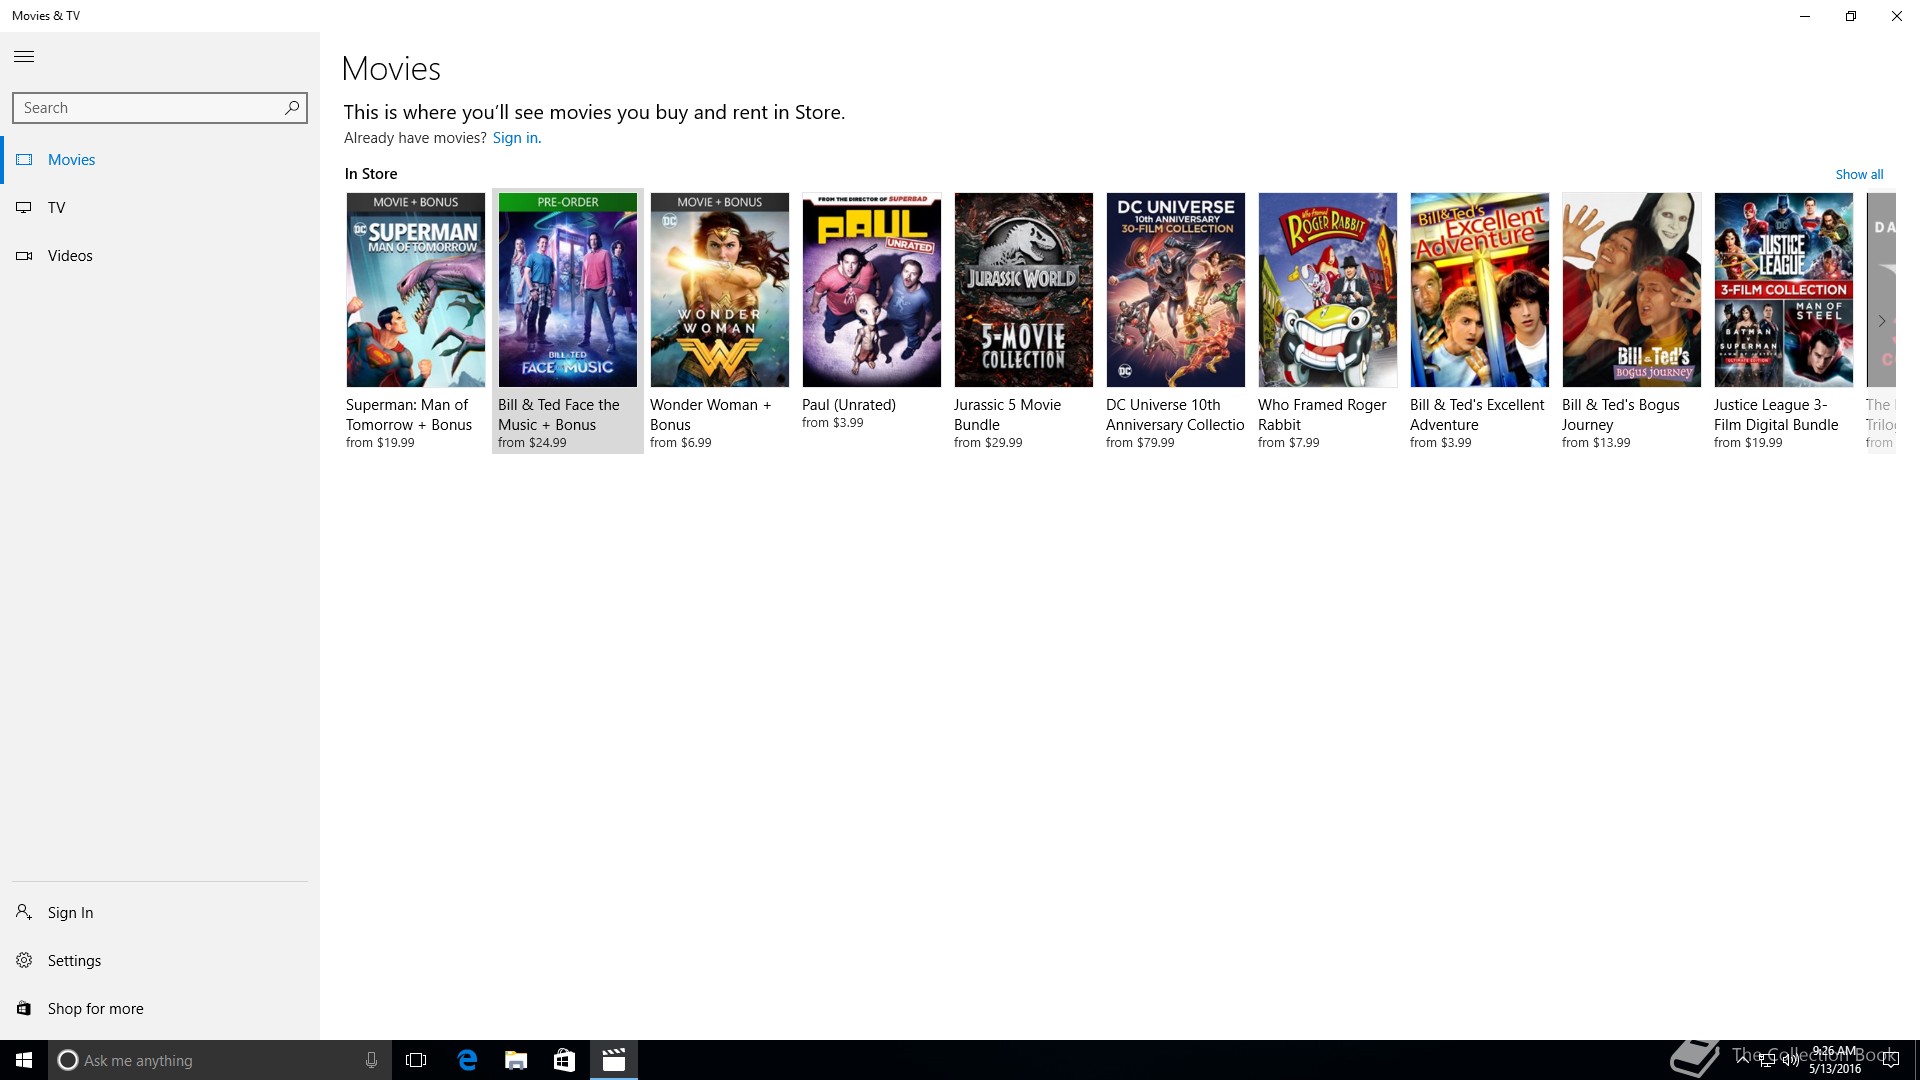This screenshot has height=1080, width=1920.
Task: Select the Movies section
Action: tap(160, 160)
